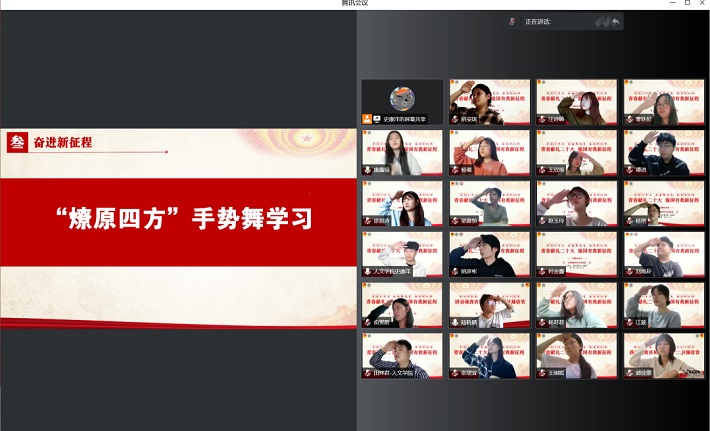Click the mic icon beside 田仲君-人文学院
This screenshot has height=431, width=710.
pyautogui.click(x=367, y=374)
